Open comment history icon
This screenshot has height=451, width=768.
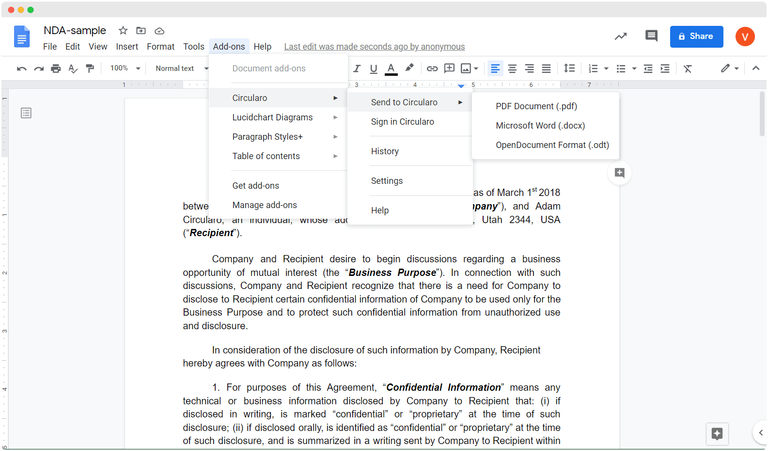(651, 36)
